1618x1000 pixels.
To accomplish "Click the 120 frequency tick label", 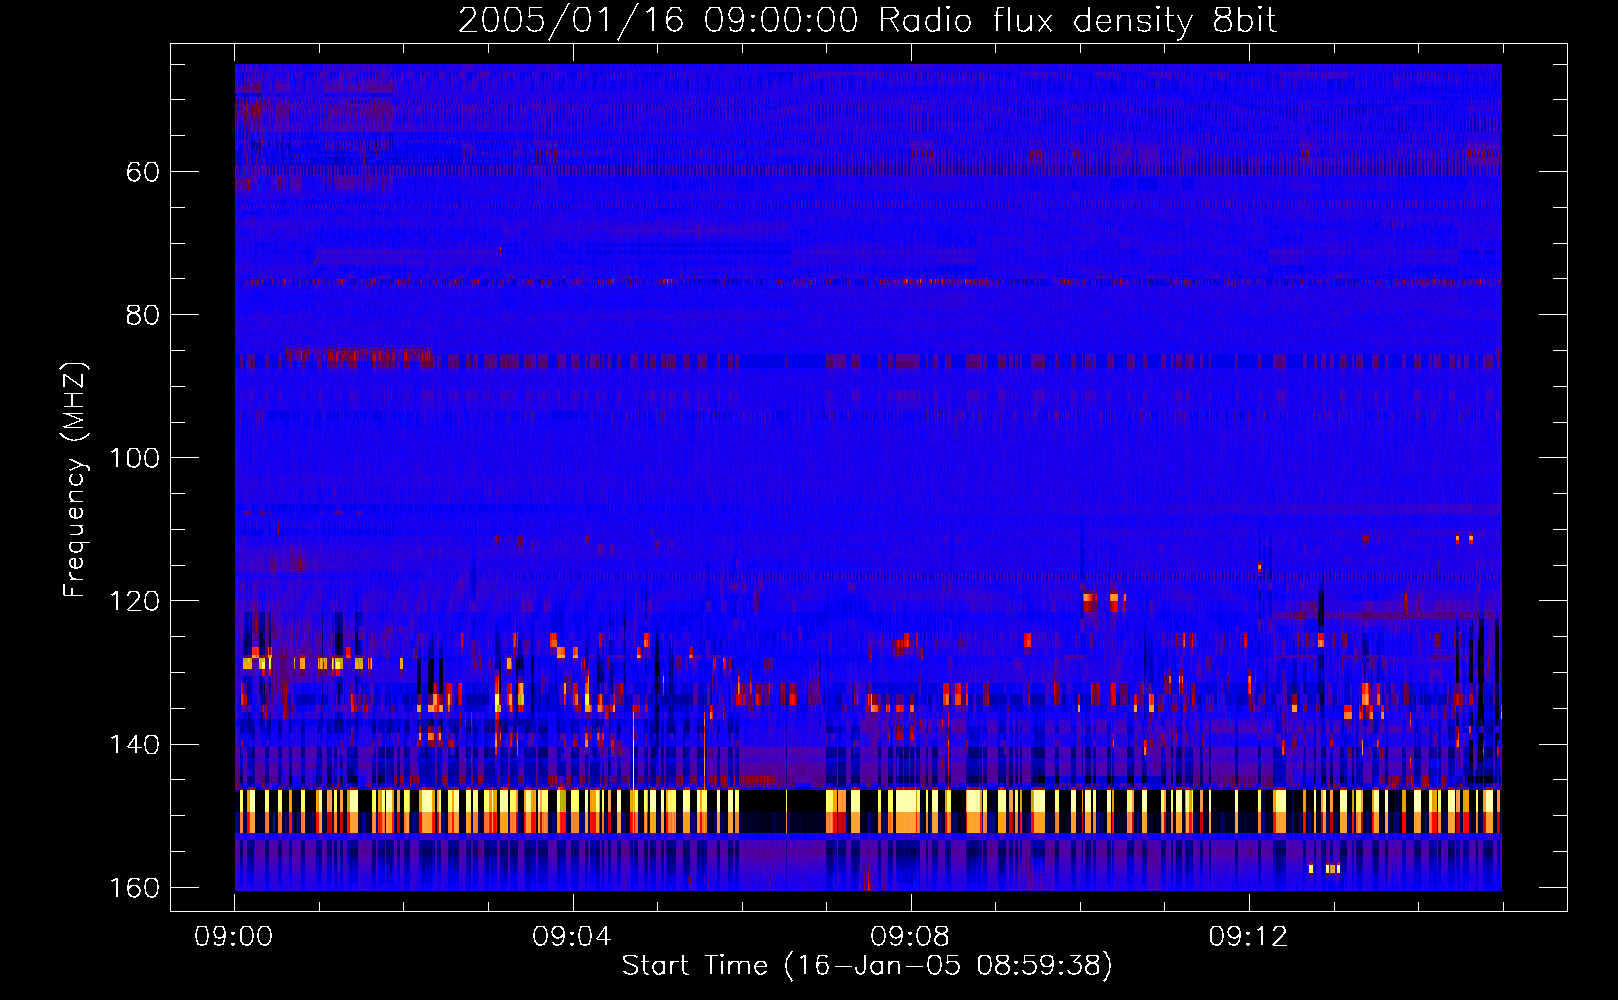I will click(134, 601).
